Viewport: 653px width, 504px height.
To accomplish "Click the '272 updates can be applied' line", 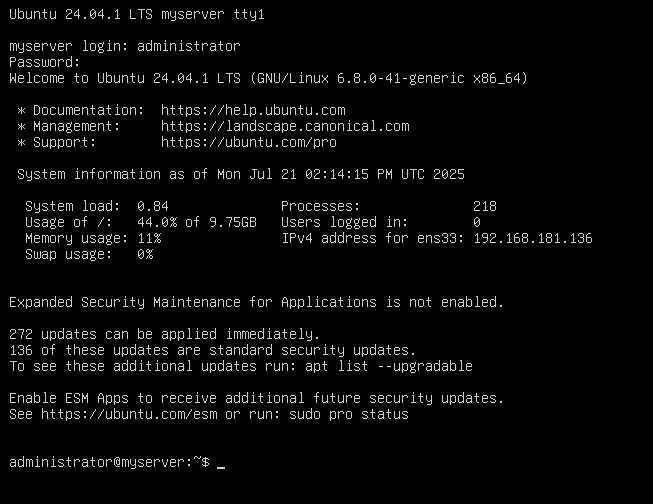I will click(164, 334).
